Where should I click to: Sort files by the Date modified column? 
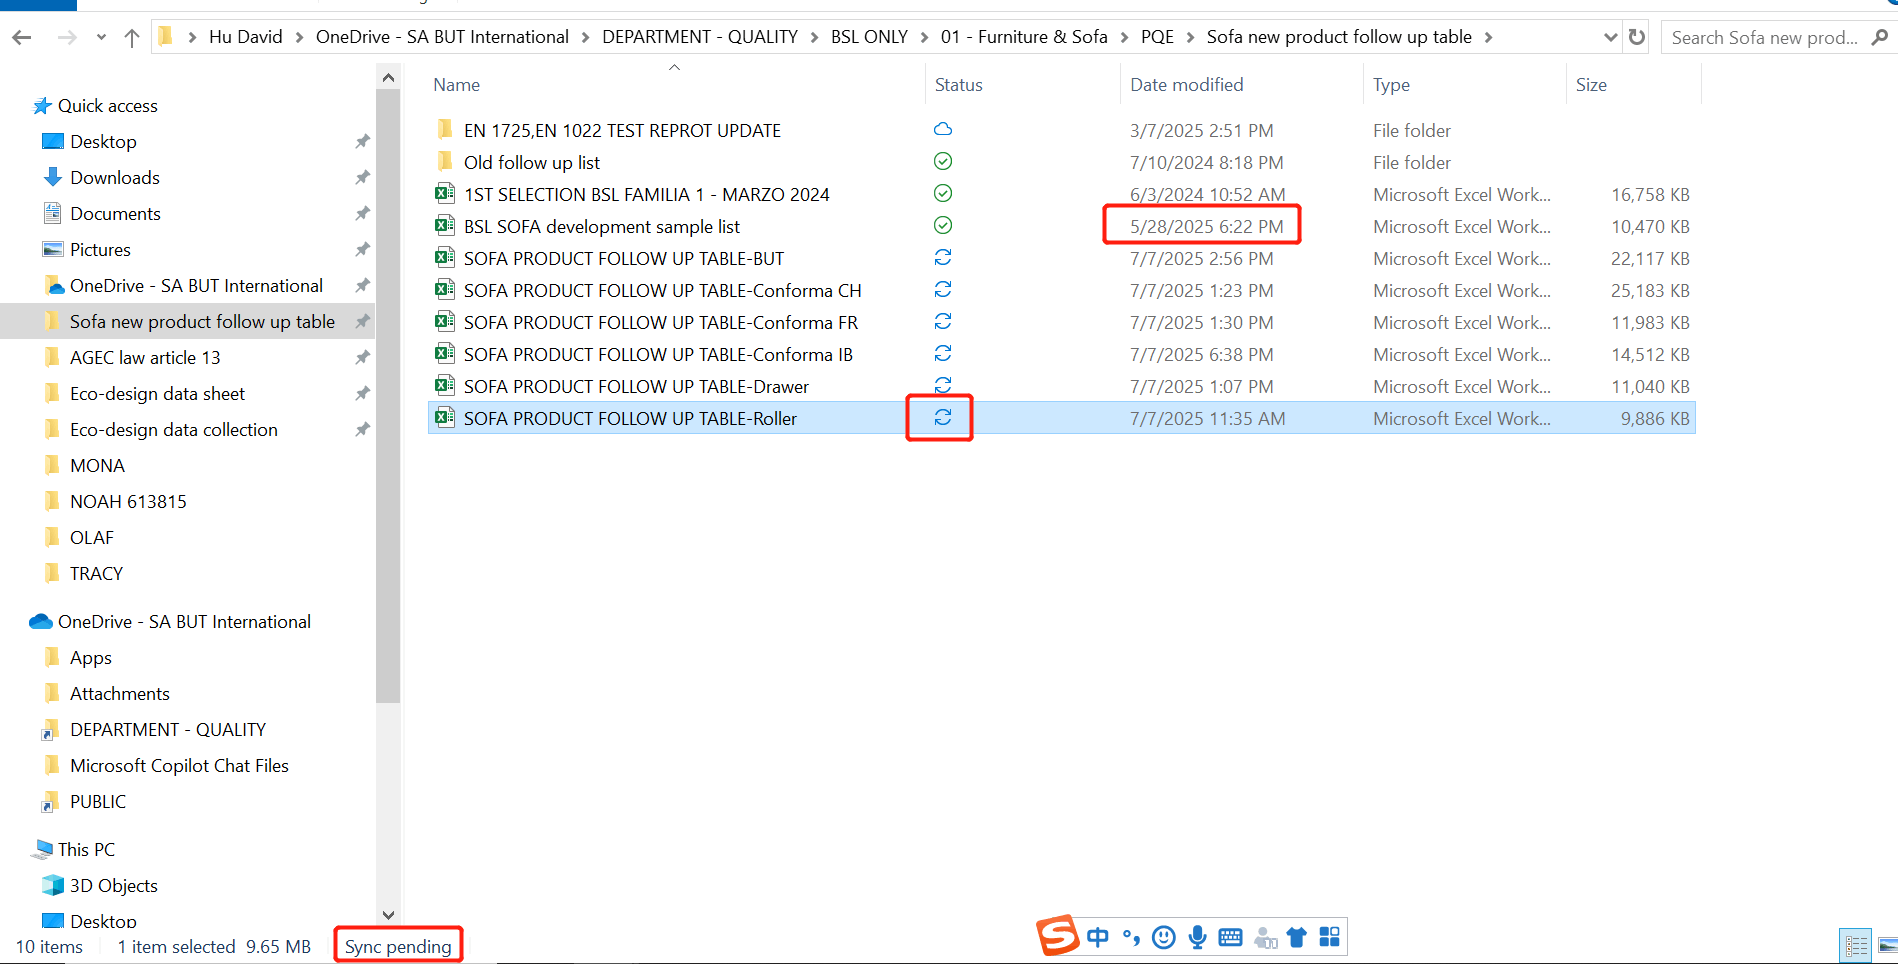click(x=1186, y=84)
